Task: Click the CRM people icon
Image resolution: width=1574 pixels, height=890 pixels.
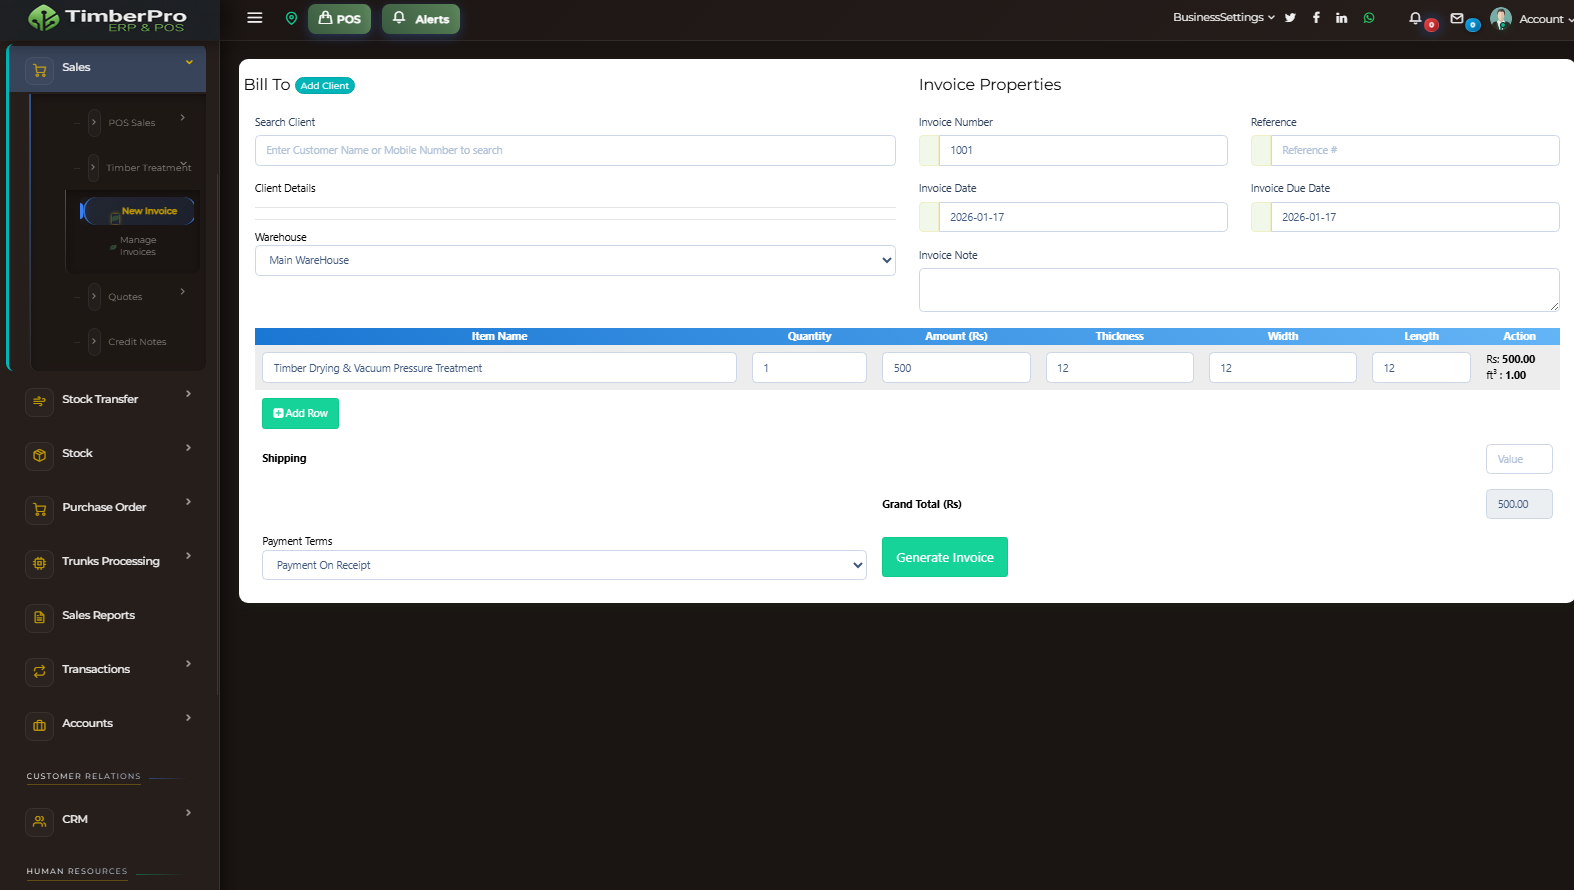Action: click(x=40, y=821)
